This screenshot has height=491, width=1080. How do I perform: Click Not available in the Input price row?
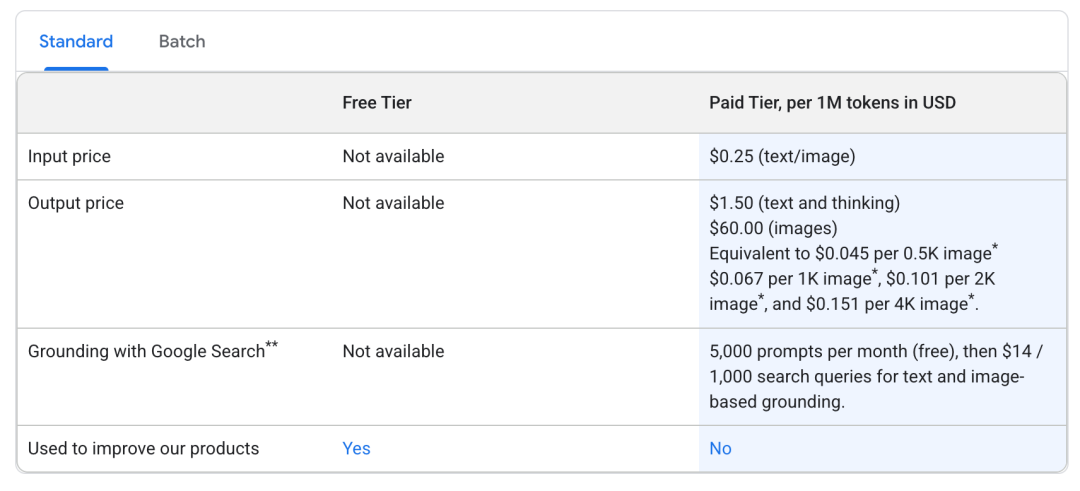tap(393, 157)
